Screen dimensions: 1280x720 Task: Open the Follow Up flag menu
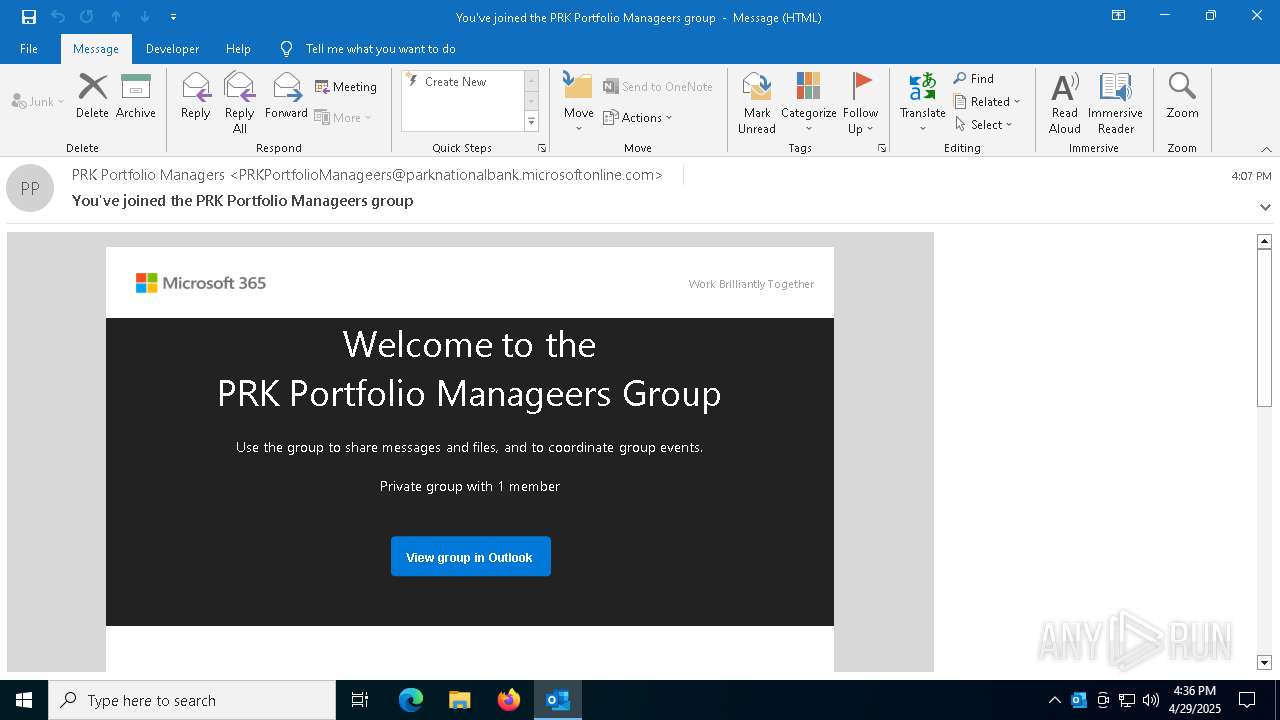[x=860, y=103]
